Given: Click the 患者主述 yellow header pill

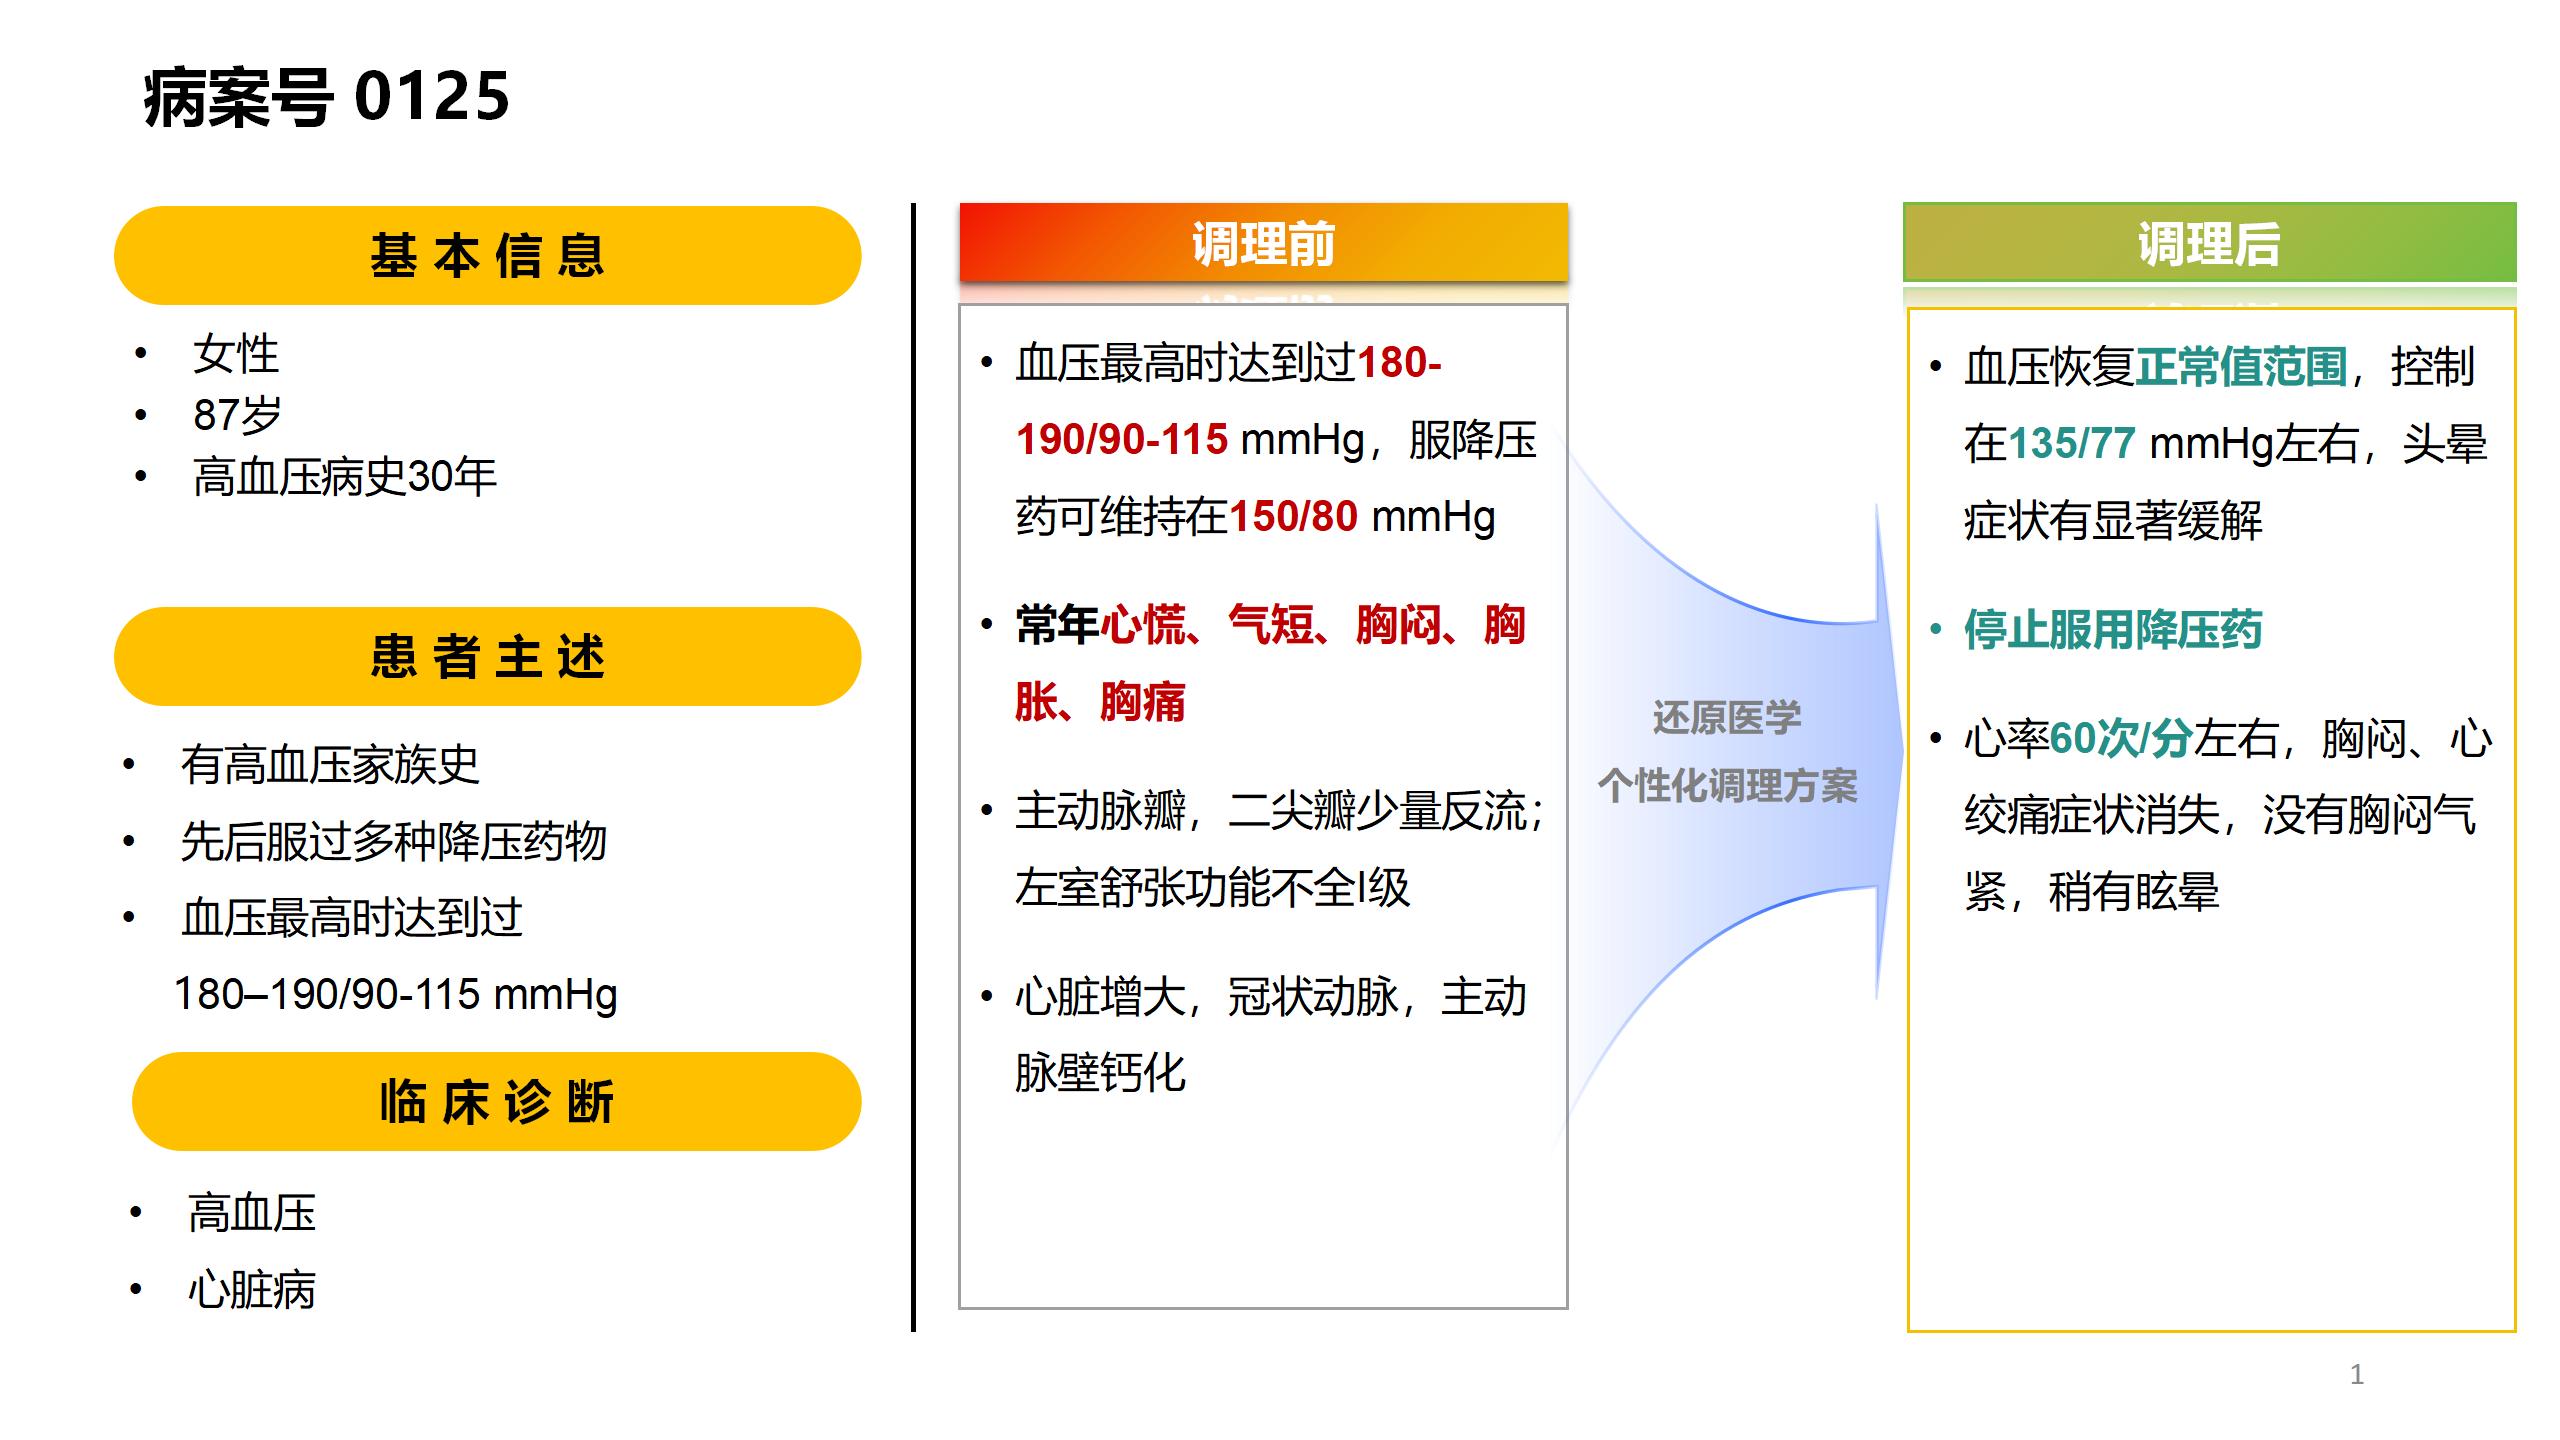Looking at the screenshot, I should click(487, 657).
